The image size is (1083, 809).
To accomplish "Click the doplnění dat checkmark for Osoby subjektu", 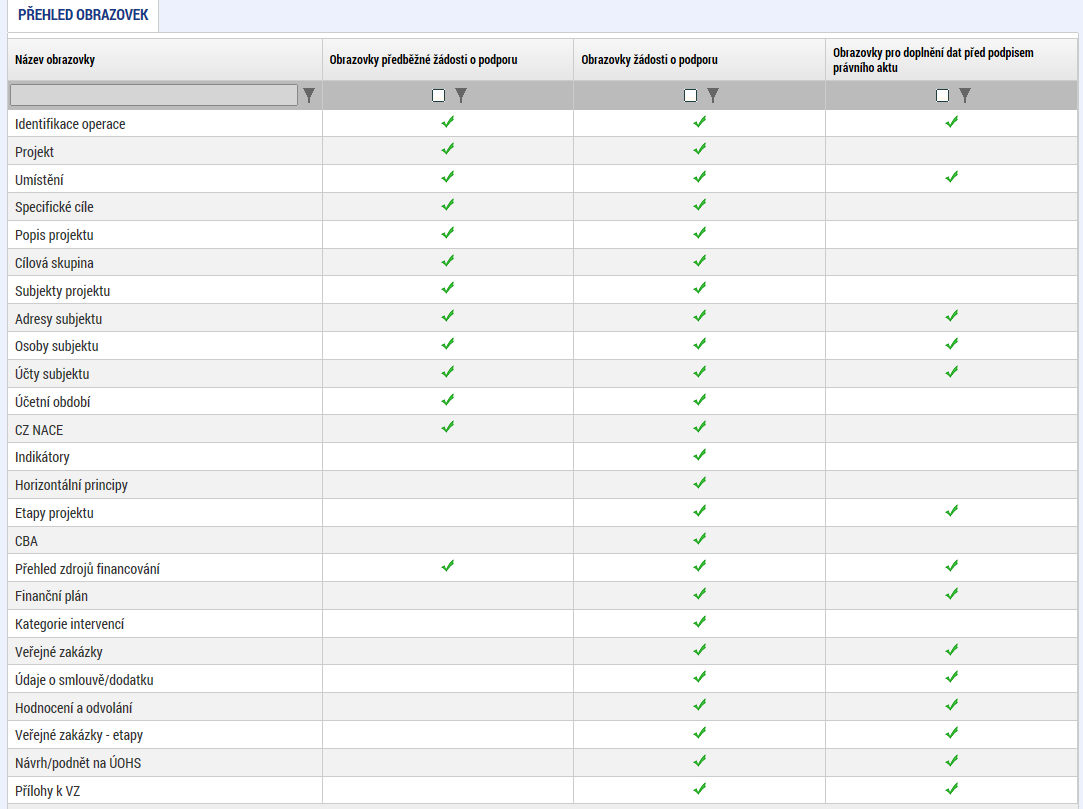I will tap(952, 344).
